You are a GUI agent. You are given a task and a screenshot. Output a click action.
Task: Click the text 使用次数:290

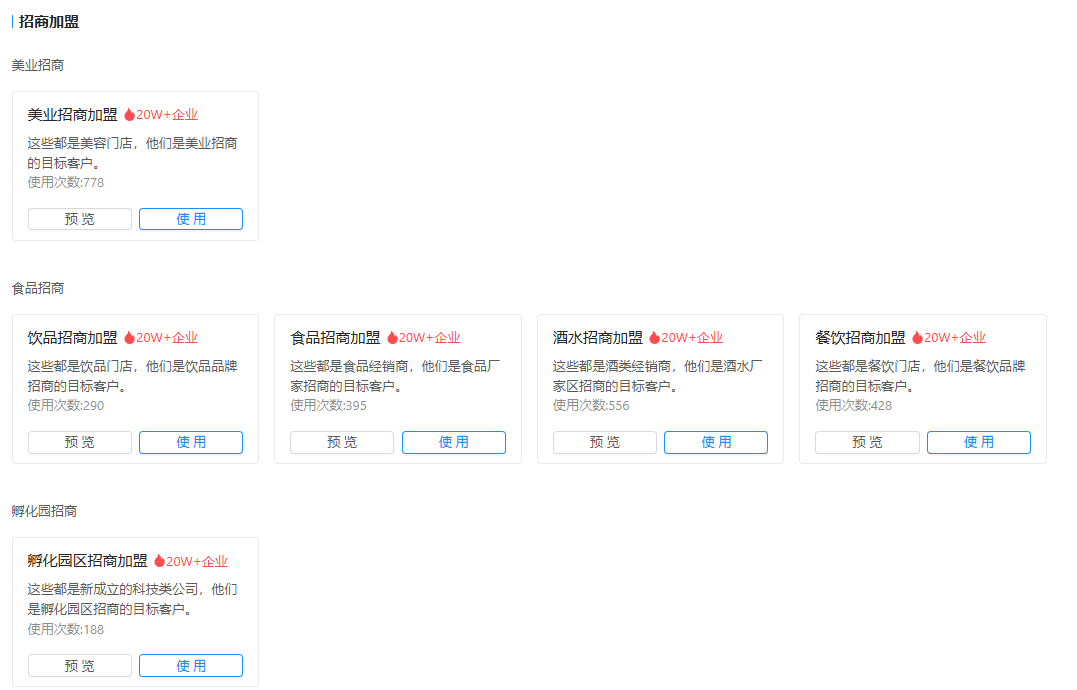point(66,406)
